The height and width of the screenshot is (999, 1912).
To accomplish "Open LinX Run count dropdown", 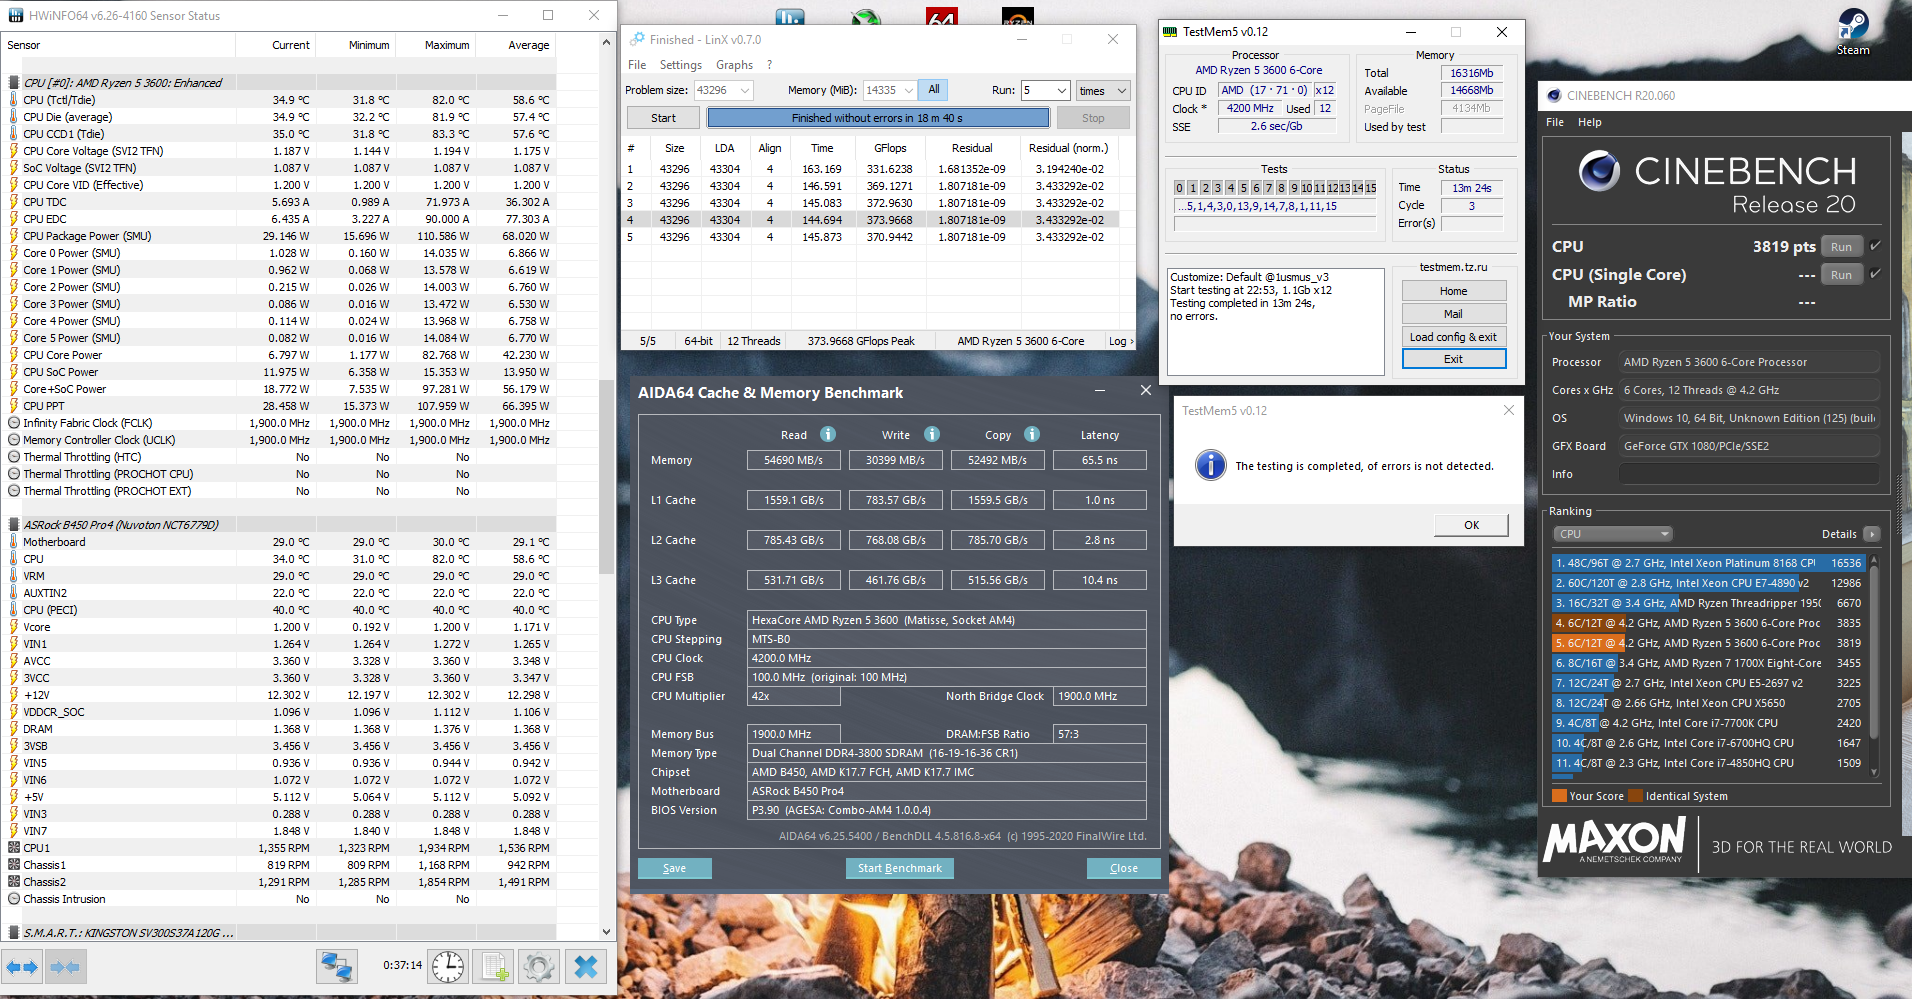I will 1061,90.
